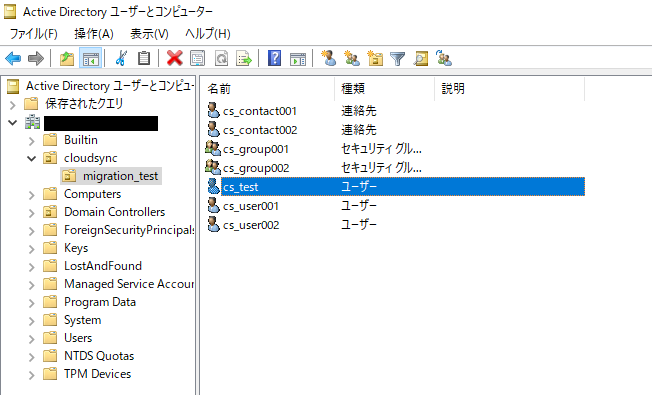Screen dimensions: 652x395
Task: Select the cs_group002 security group
Action: tap(256, 168)
